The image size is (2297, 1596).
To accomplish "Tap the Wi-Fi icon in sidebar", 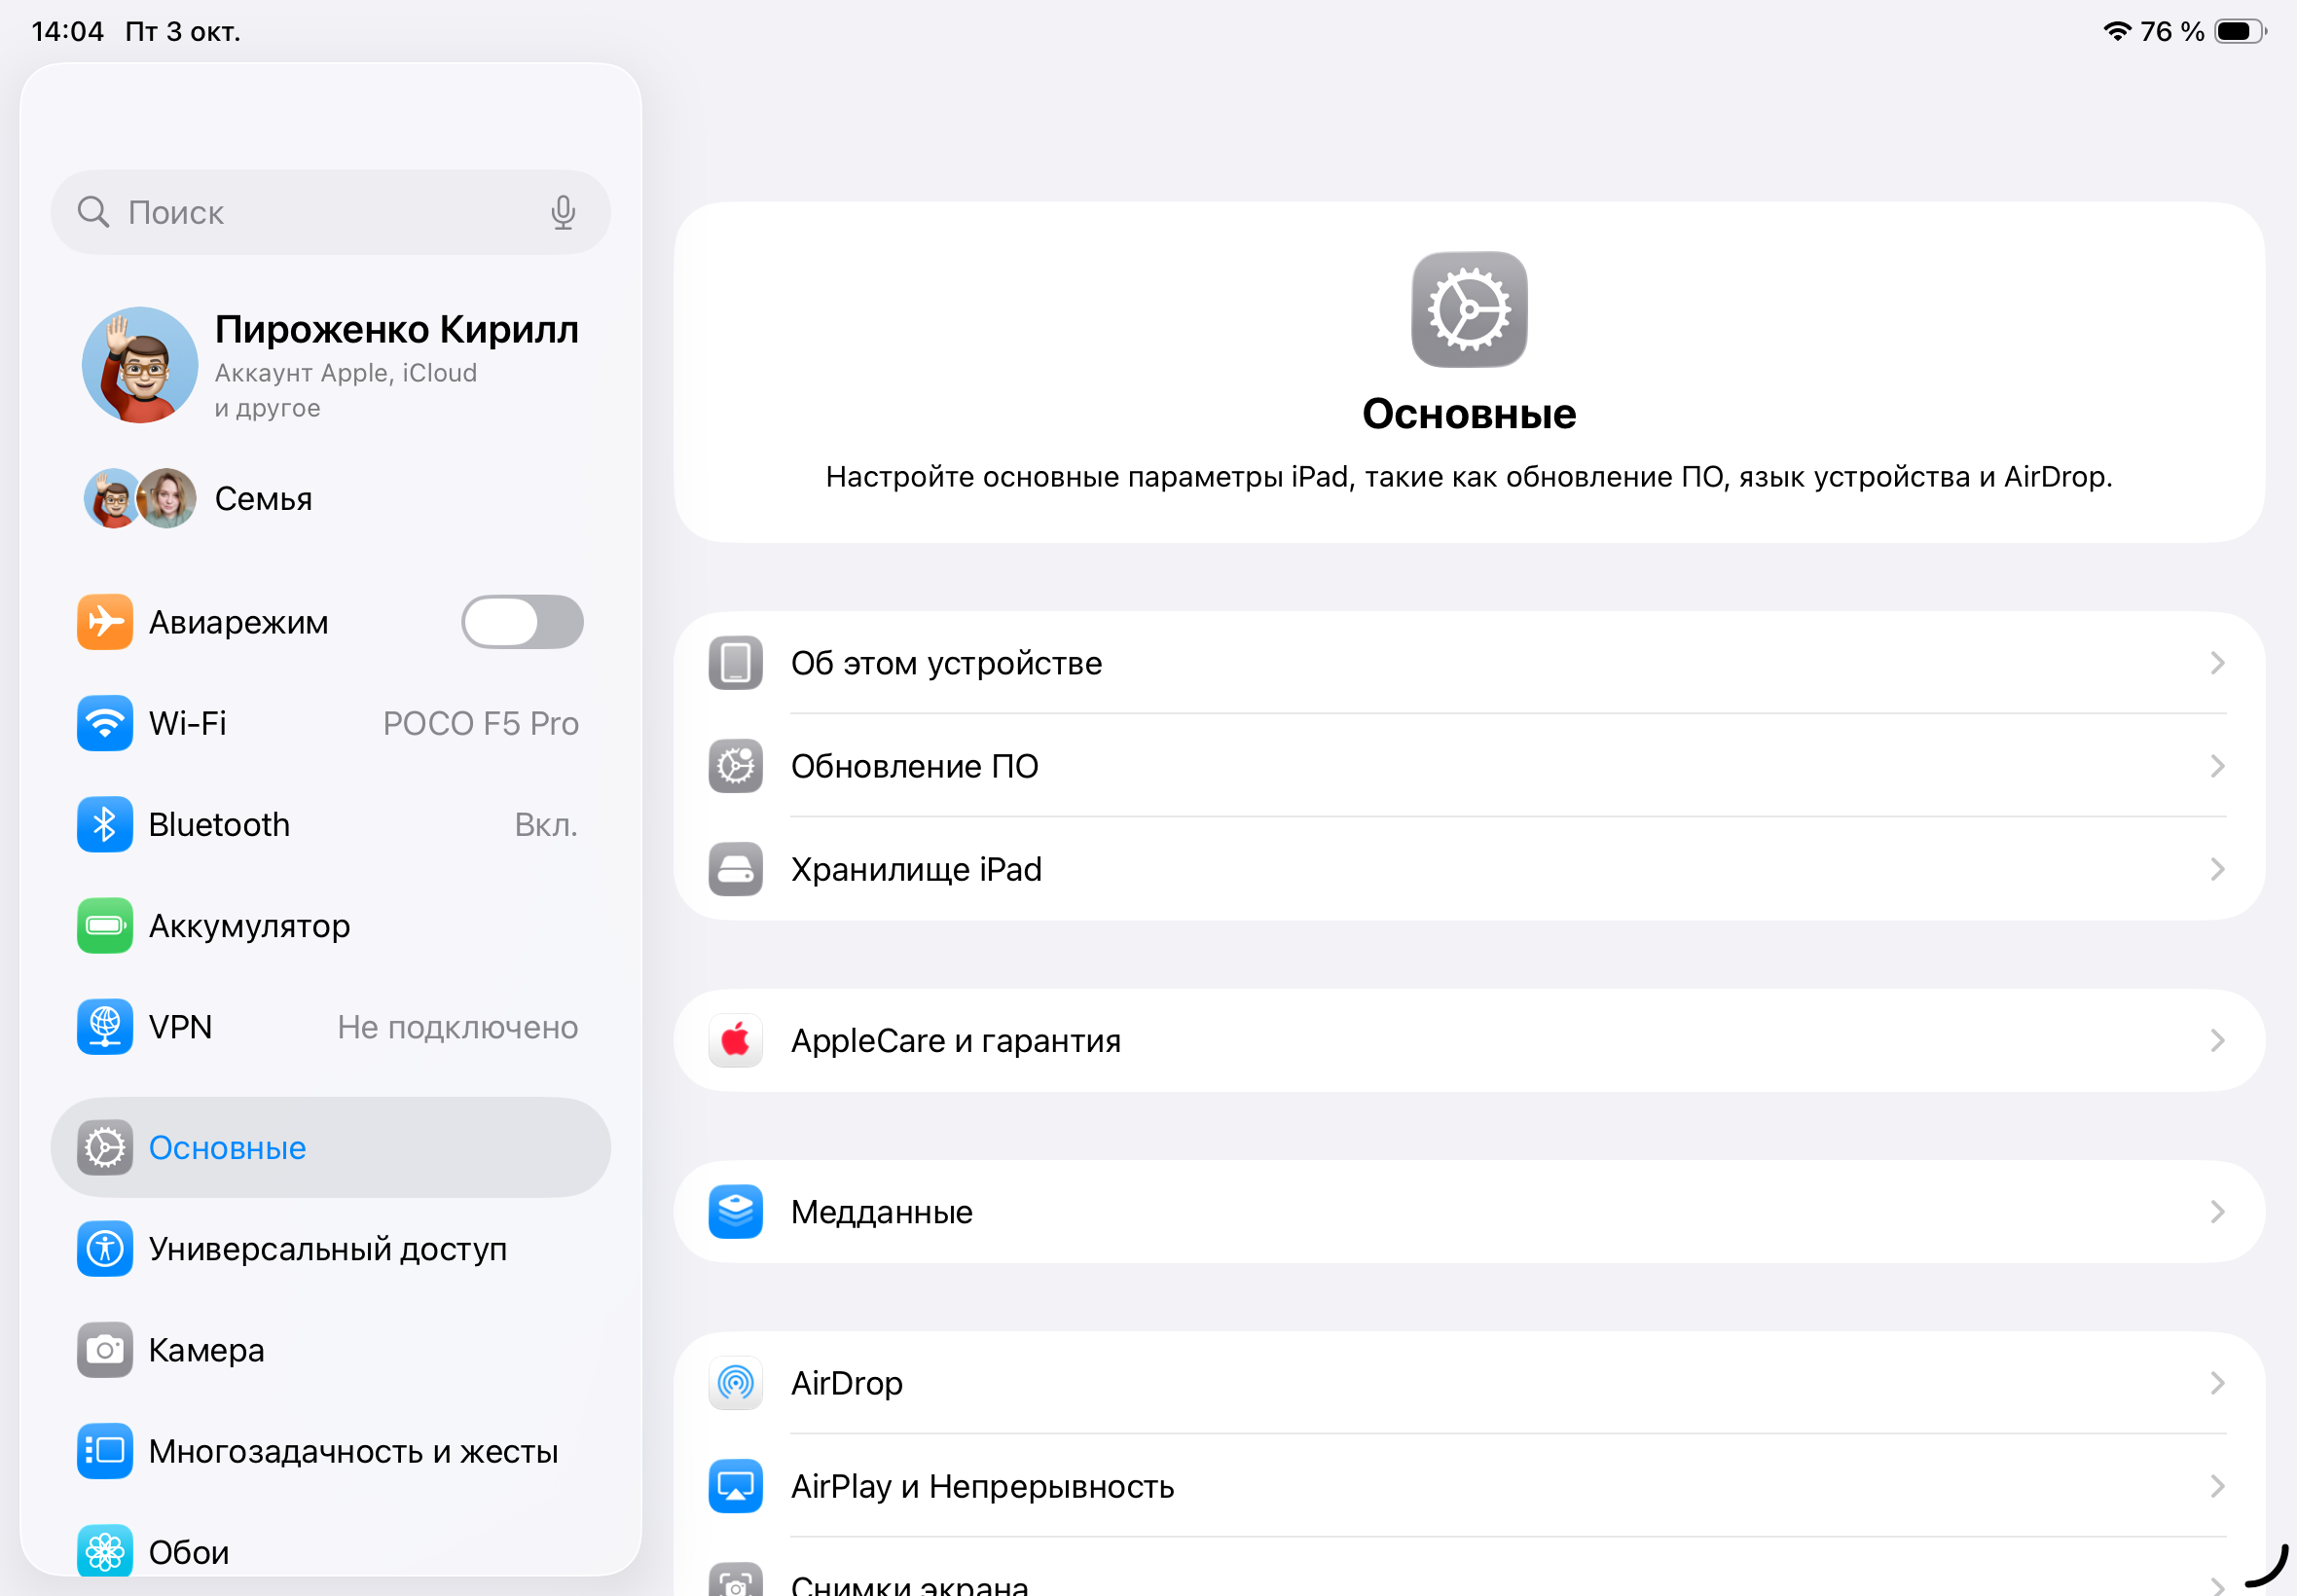I will [105, 723].
